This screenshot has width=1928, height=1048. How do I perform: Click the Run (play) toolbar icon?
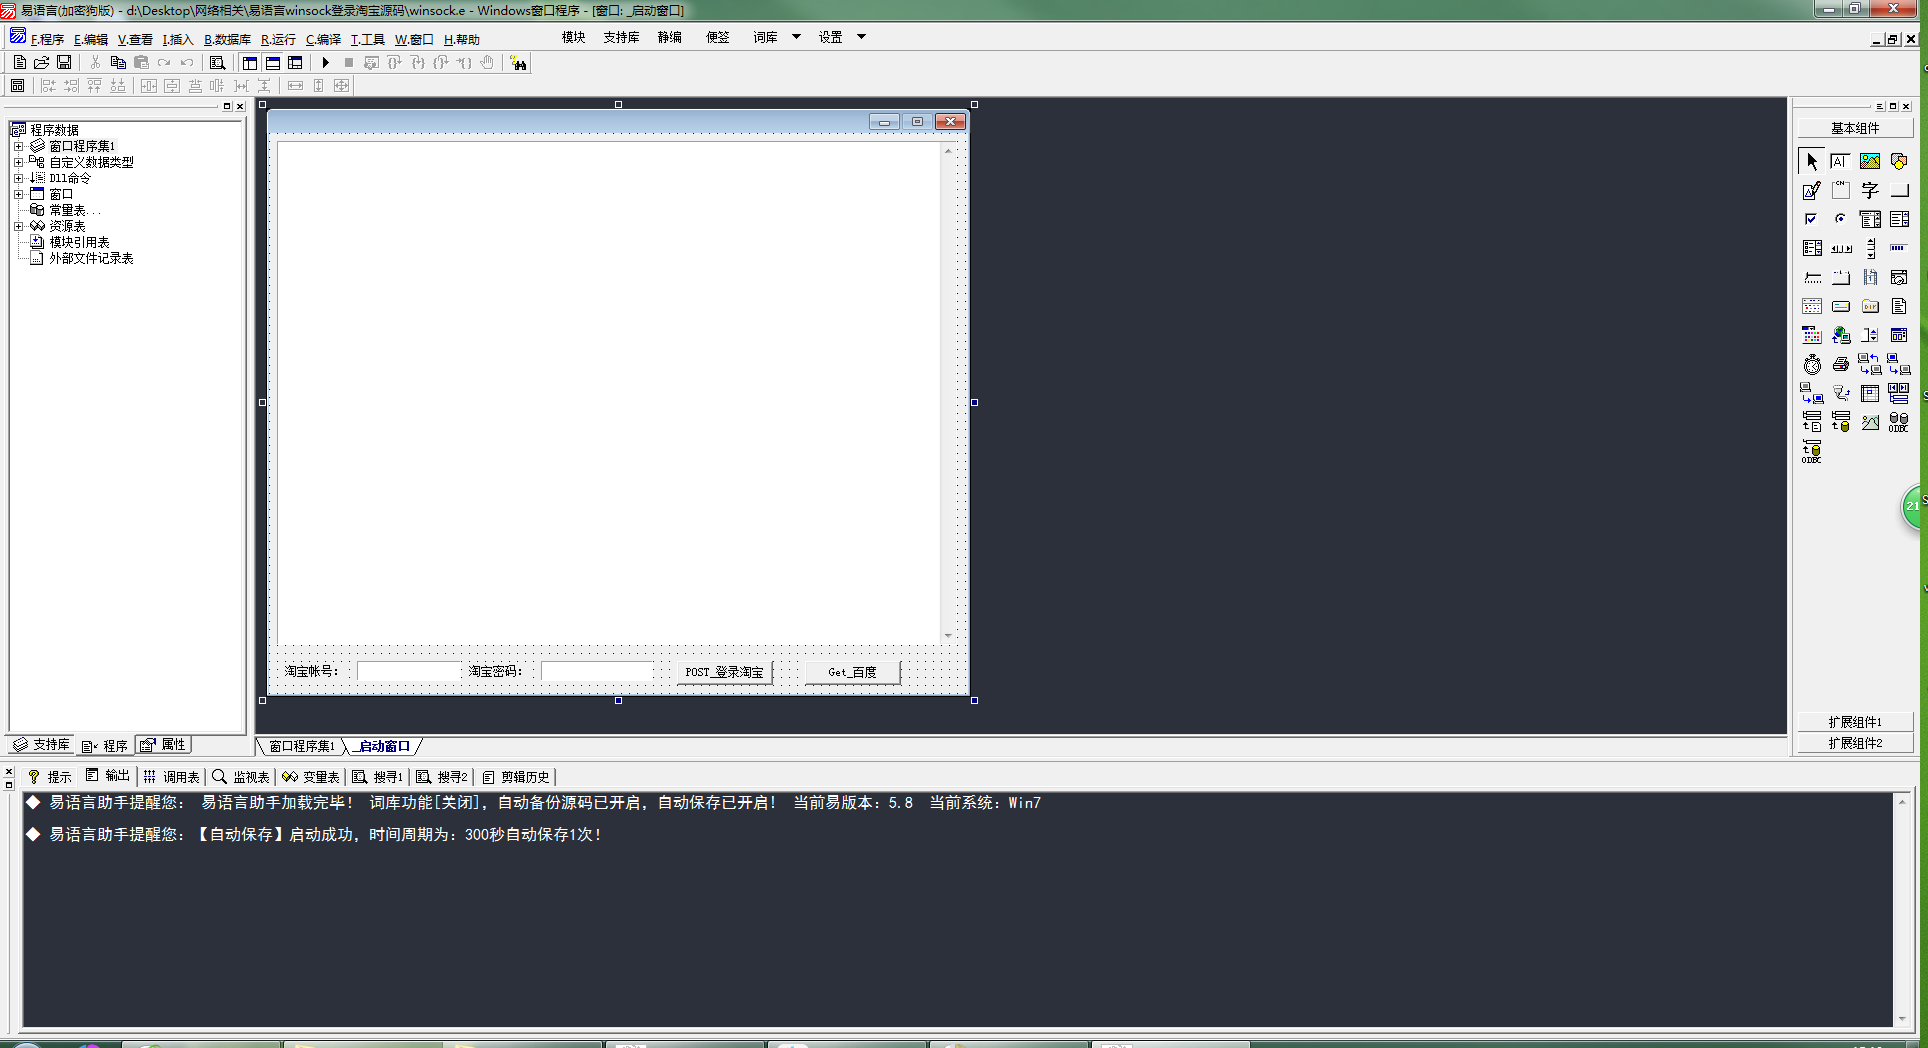[x=325, y=63]
